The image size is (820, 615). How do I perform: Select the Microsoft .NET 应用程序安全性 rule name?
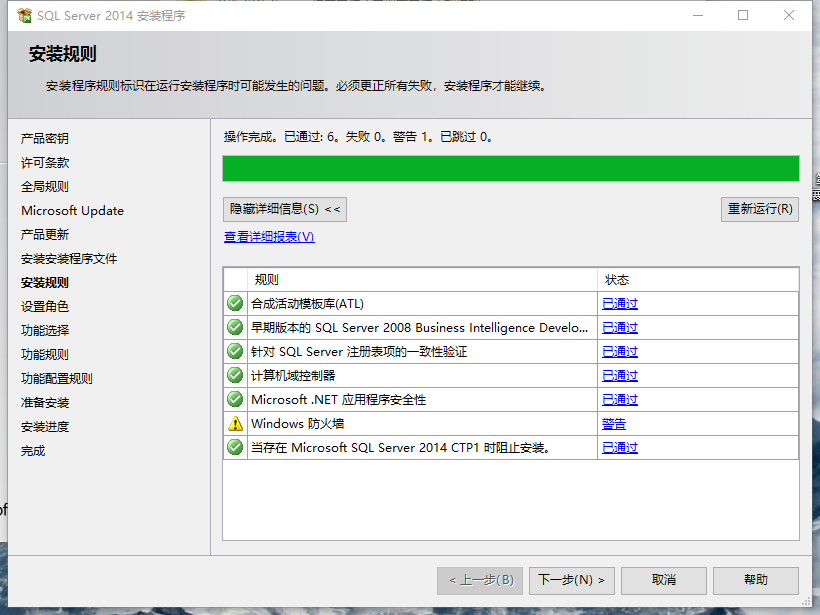coord(338,400)
